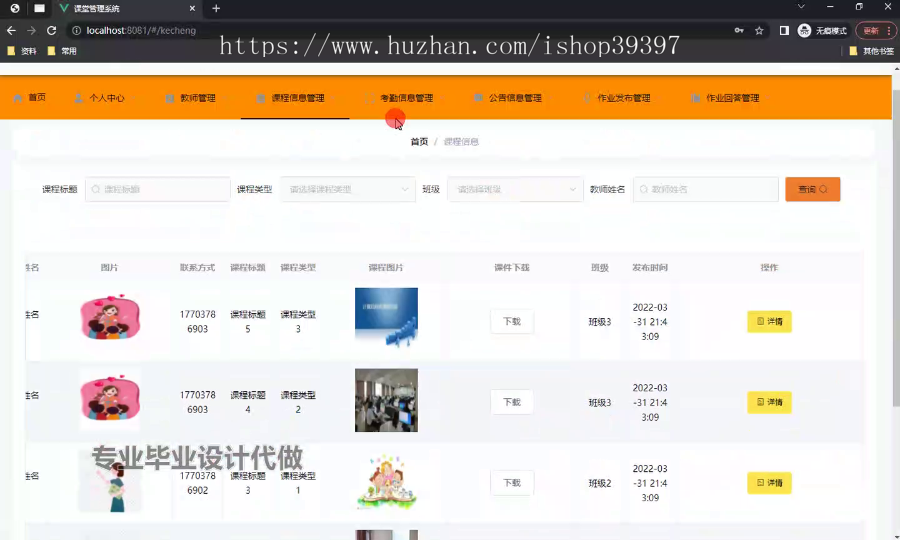Click the blue course image in first row

[x=386, y=317]
